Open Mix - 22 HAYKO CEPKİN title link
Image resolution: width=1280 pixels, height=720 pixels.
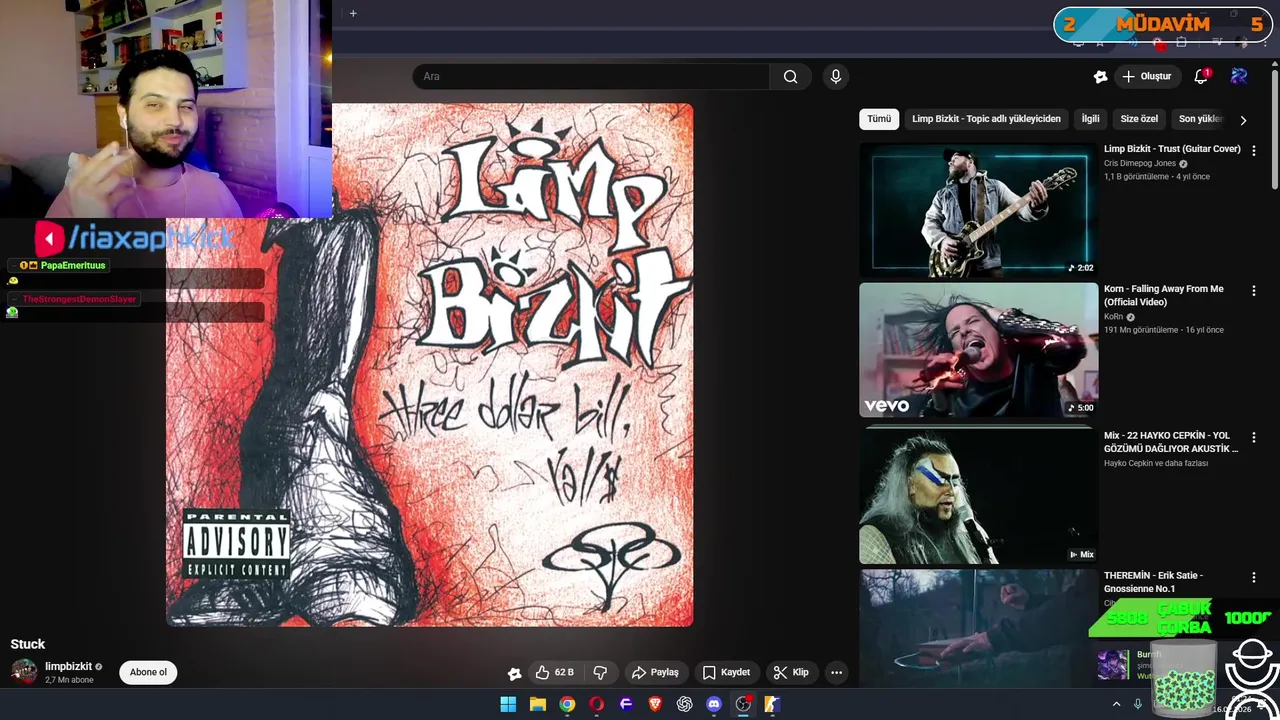[x=1171, y=442]
